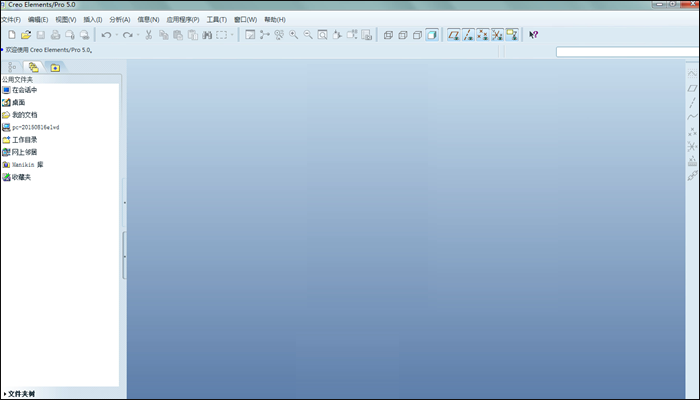Select Shading display style icon
The image size is (700, 400).
click(432, 35)
